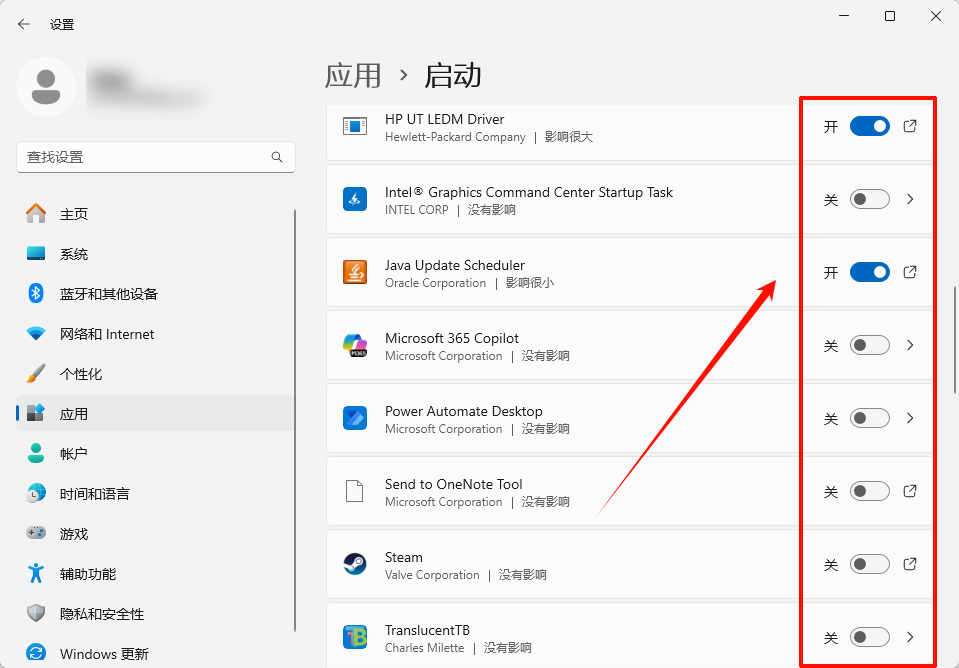Open 时间和语言 settings
This screenshot has width=959, height=668.
155,494
